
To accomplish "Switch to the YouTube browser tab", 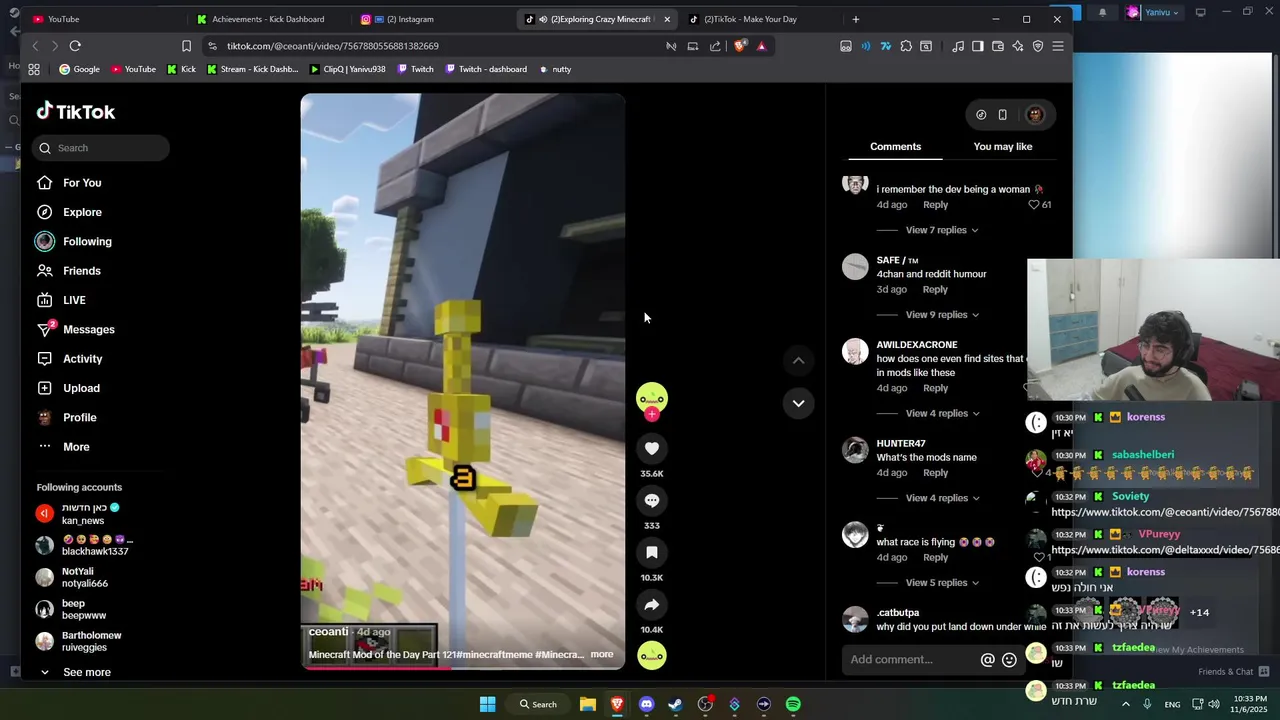I will [x=63, y=19].
